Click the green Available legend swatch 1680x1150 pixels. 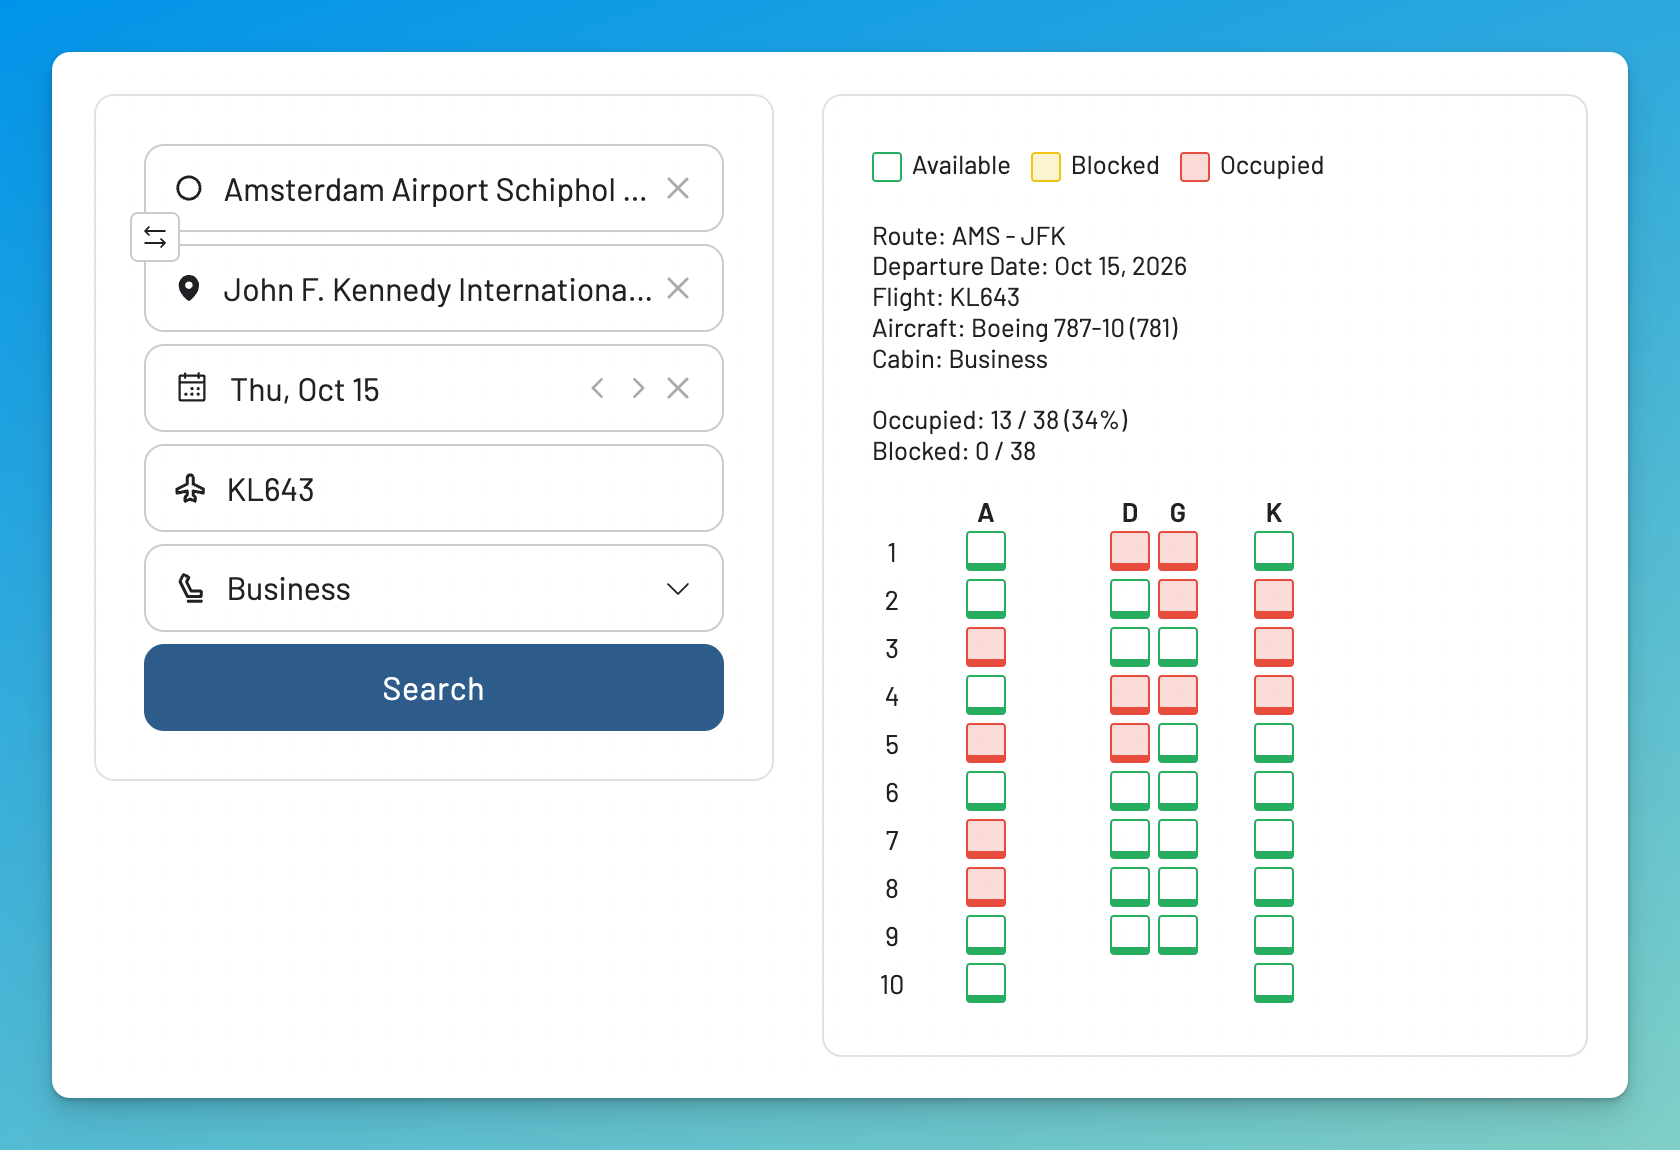point(887,166)
